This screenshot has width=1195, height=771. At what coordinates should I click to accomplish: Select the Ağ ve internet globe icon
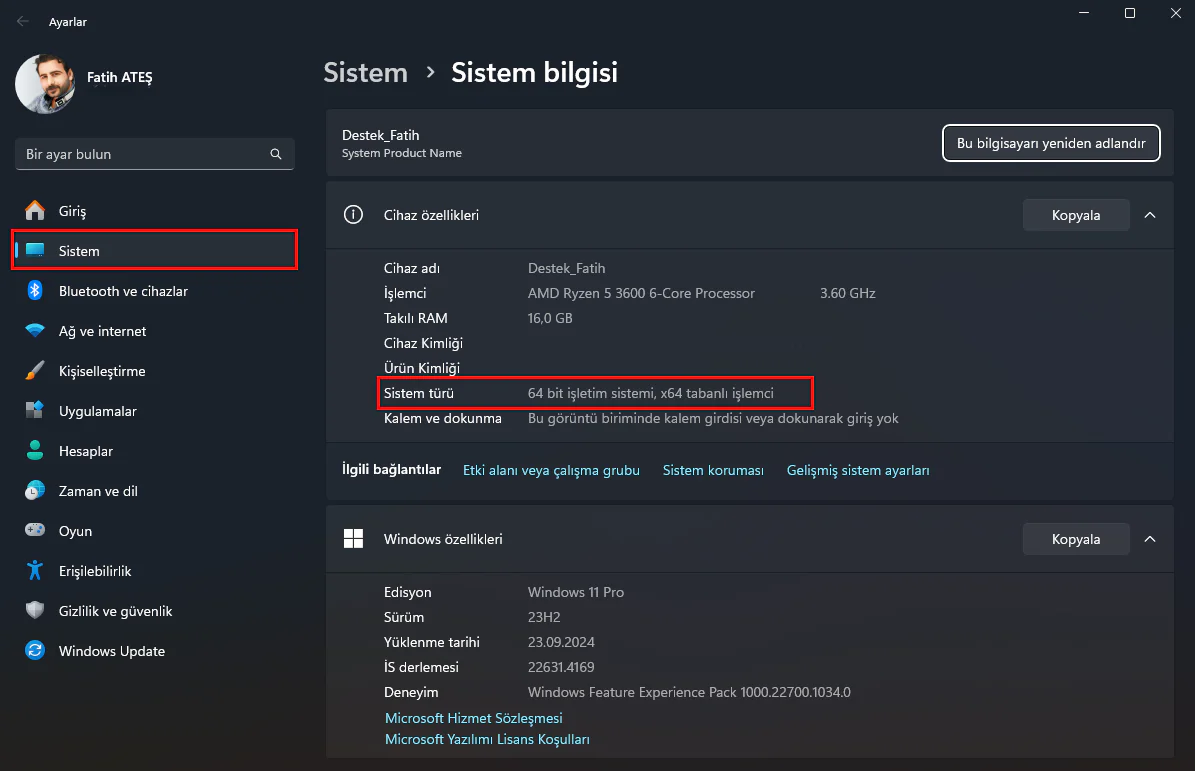coord(34,331)
